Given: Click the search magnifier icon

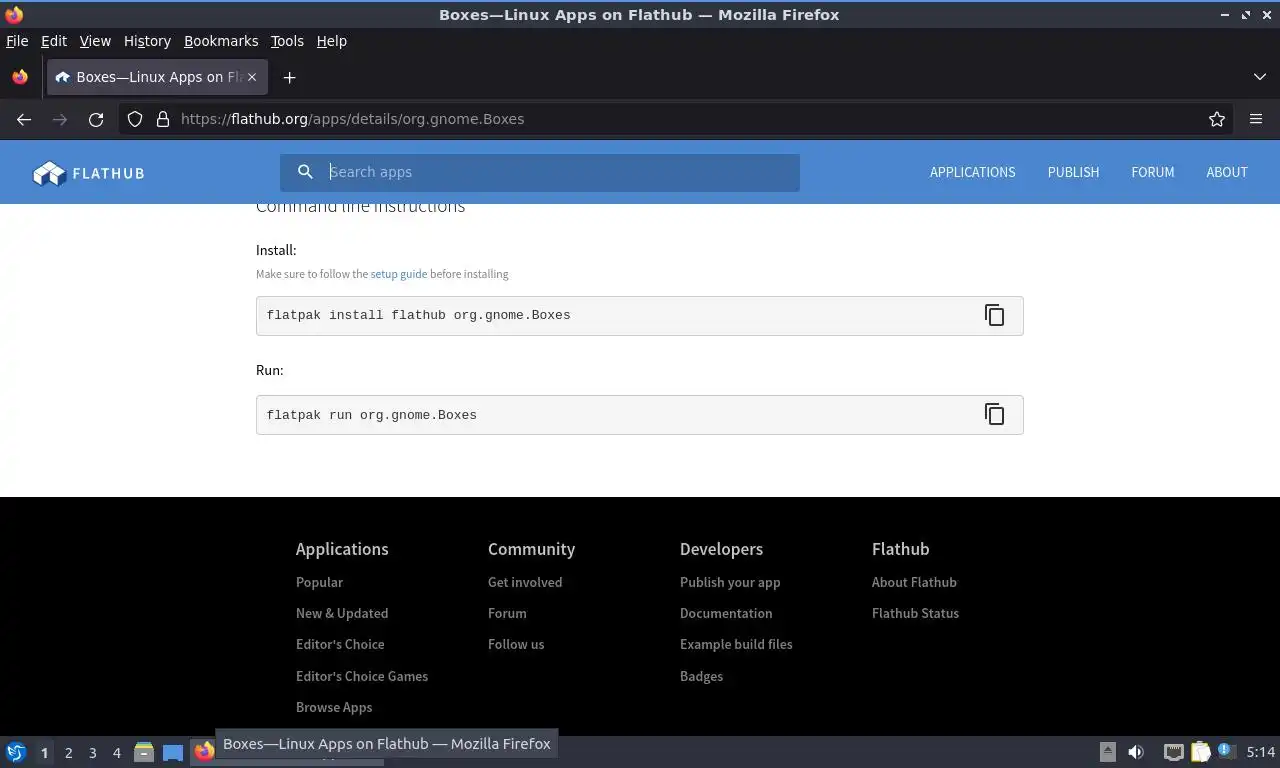Looking at the screenshot, I should click(306, 172).
